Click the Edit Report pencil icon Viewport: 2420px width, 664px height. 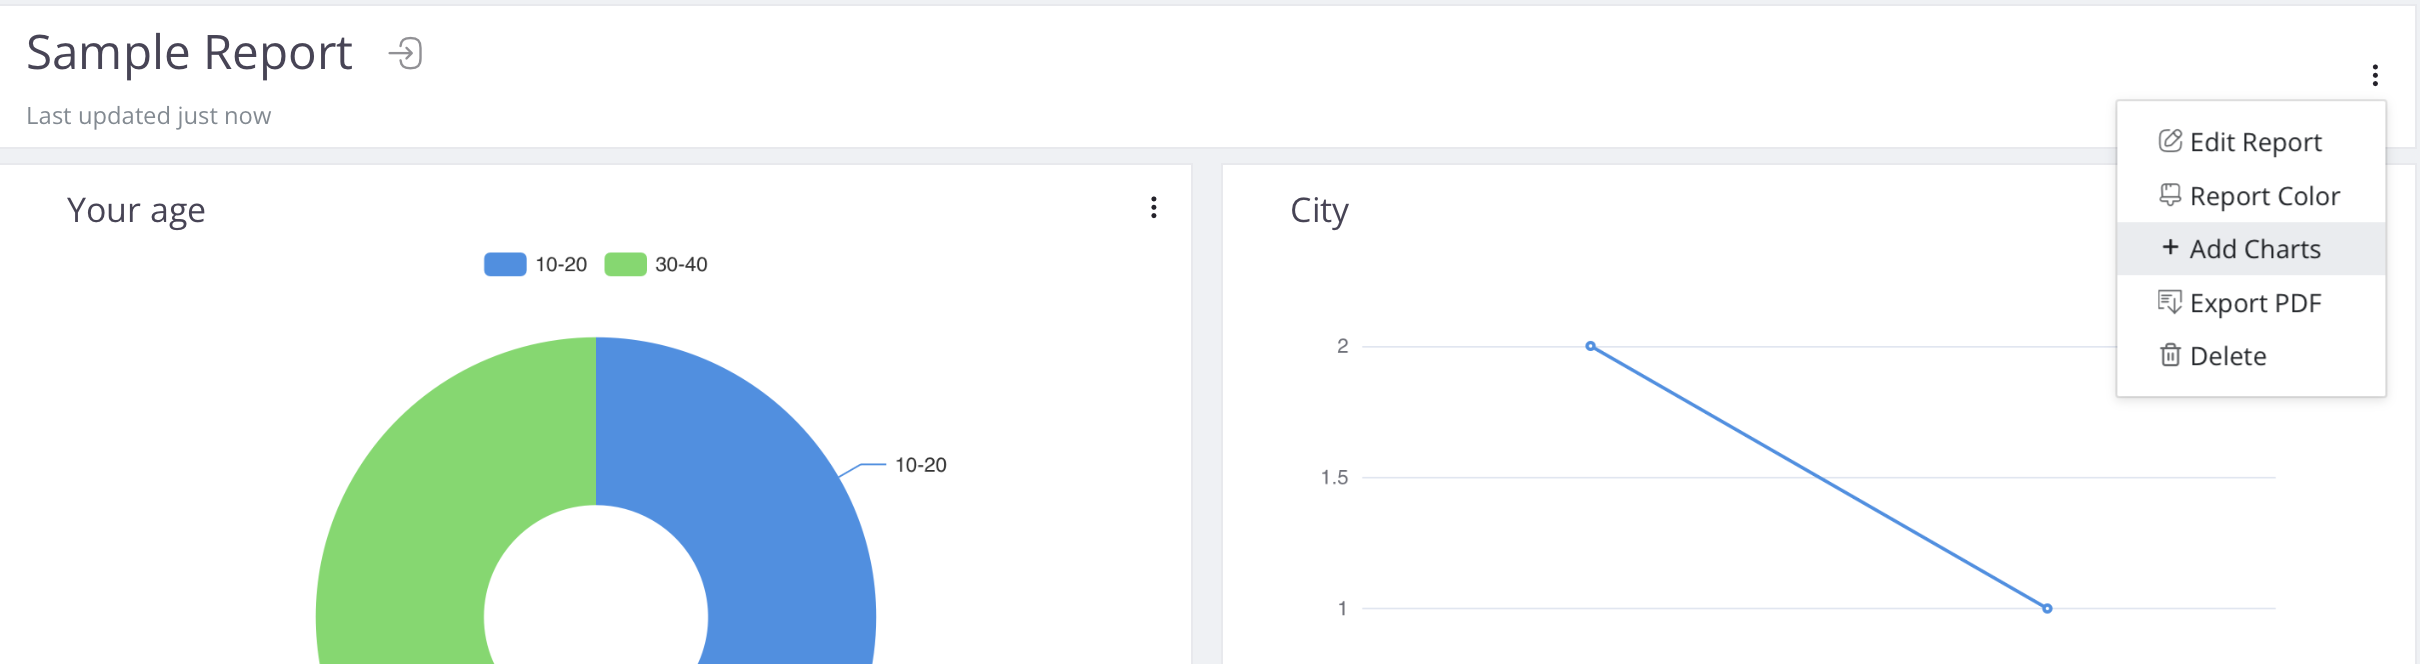tap(2170, 141)
